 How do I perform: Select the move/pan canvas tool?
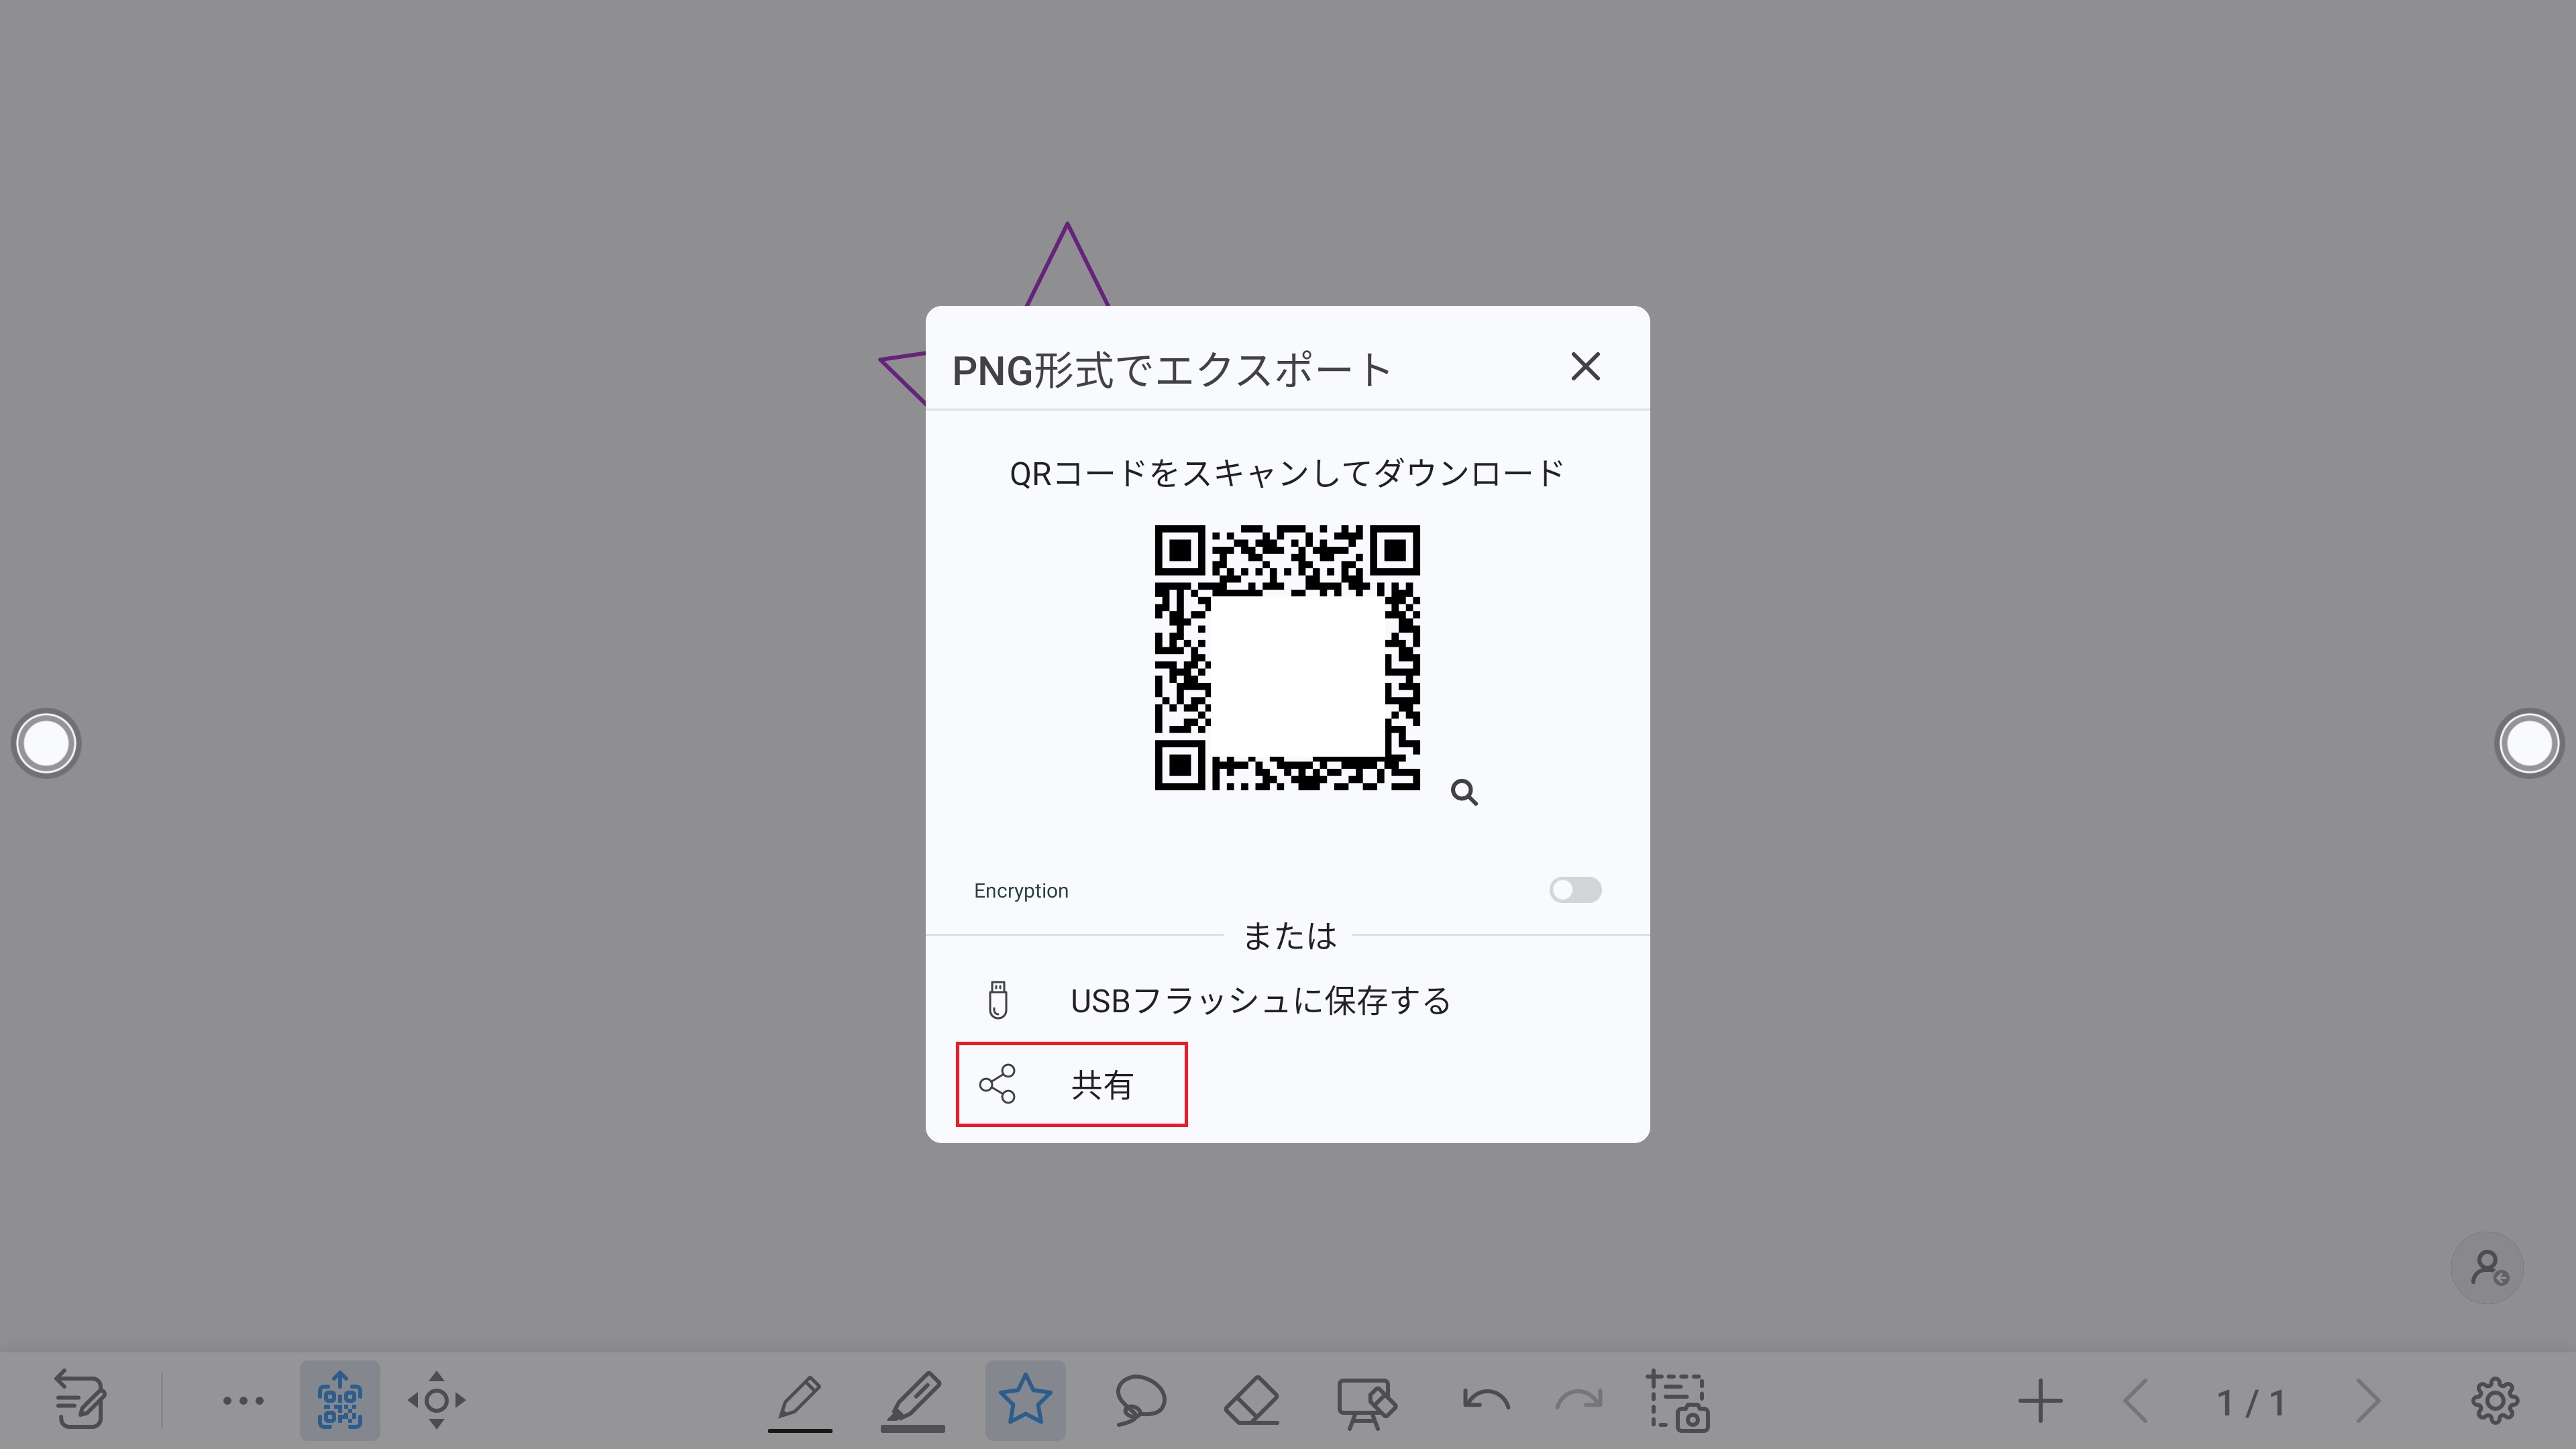click(436, 1400)
